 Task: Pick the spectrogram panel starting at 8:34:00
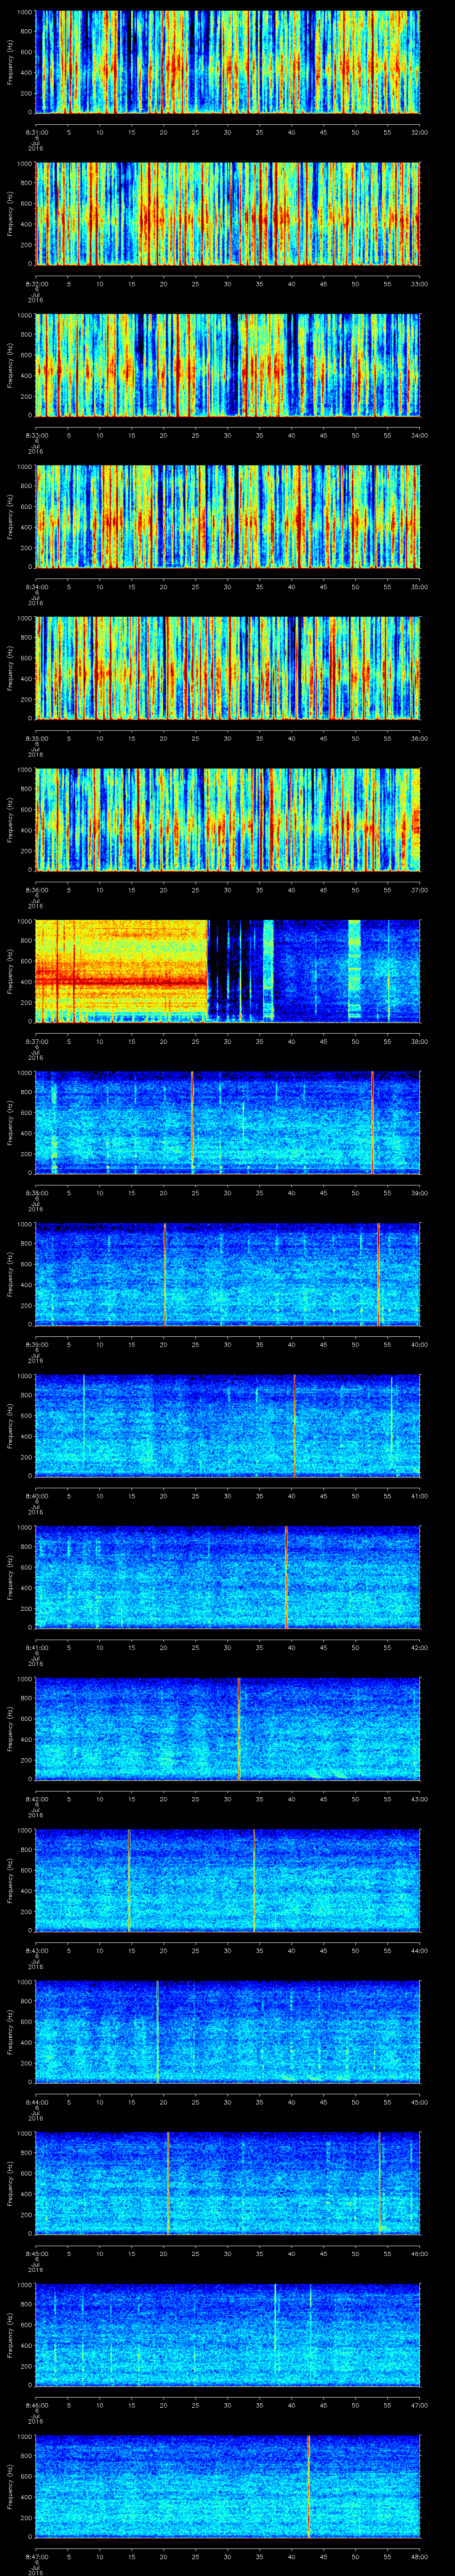point(228,517)
